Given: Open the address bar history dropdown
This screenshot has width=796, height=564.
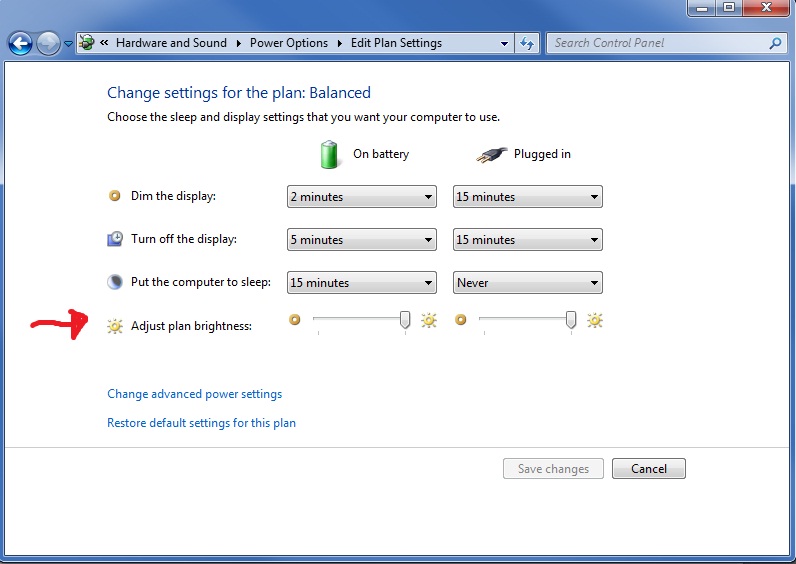Looking at the screenshot, I should point(504,44).
